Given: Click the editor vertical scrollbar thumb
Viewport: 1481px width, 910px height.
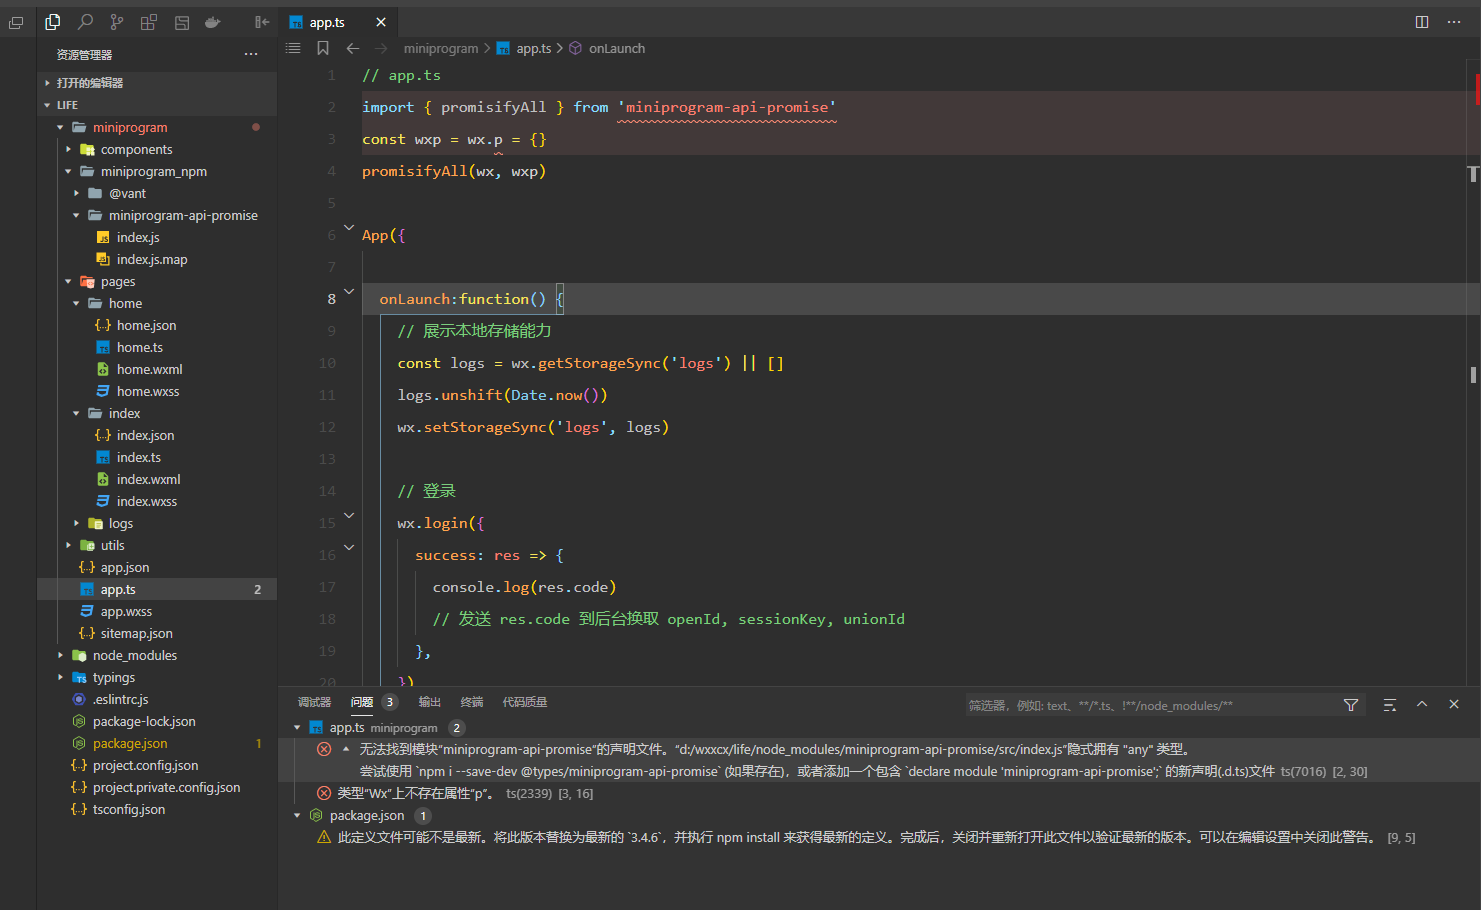Looking at the screenshot, I should 1473,174.
